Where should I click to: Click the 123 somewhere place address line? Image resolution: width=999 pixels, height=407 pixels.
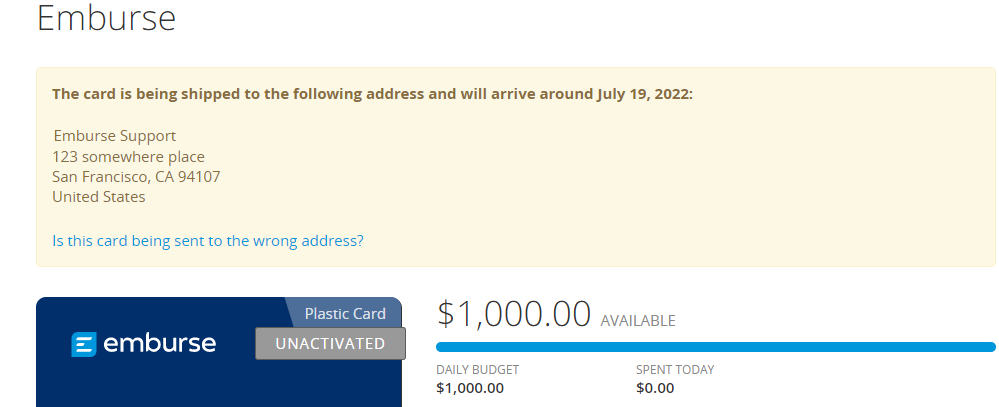[x=128, y=156]
